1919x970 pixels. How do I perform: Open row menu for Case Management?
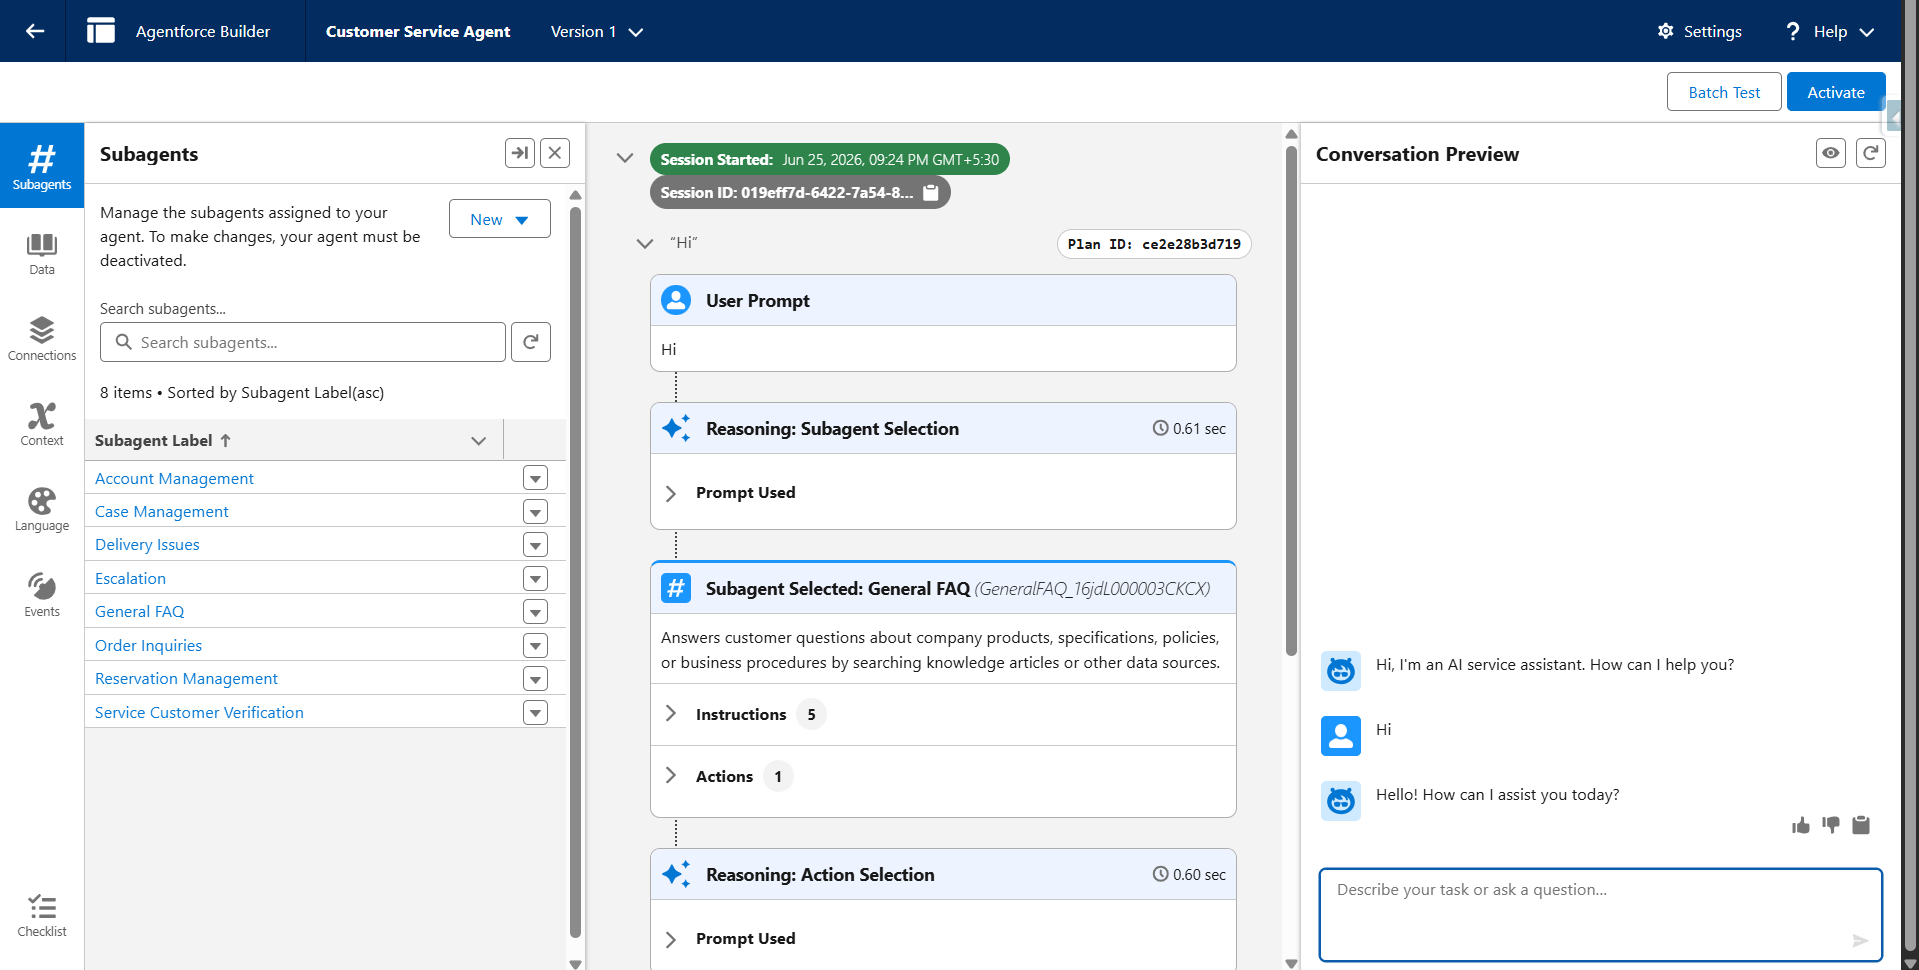(x=536, y=512)
